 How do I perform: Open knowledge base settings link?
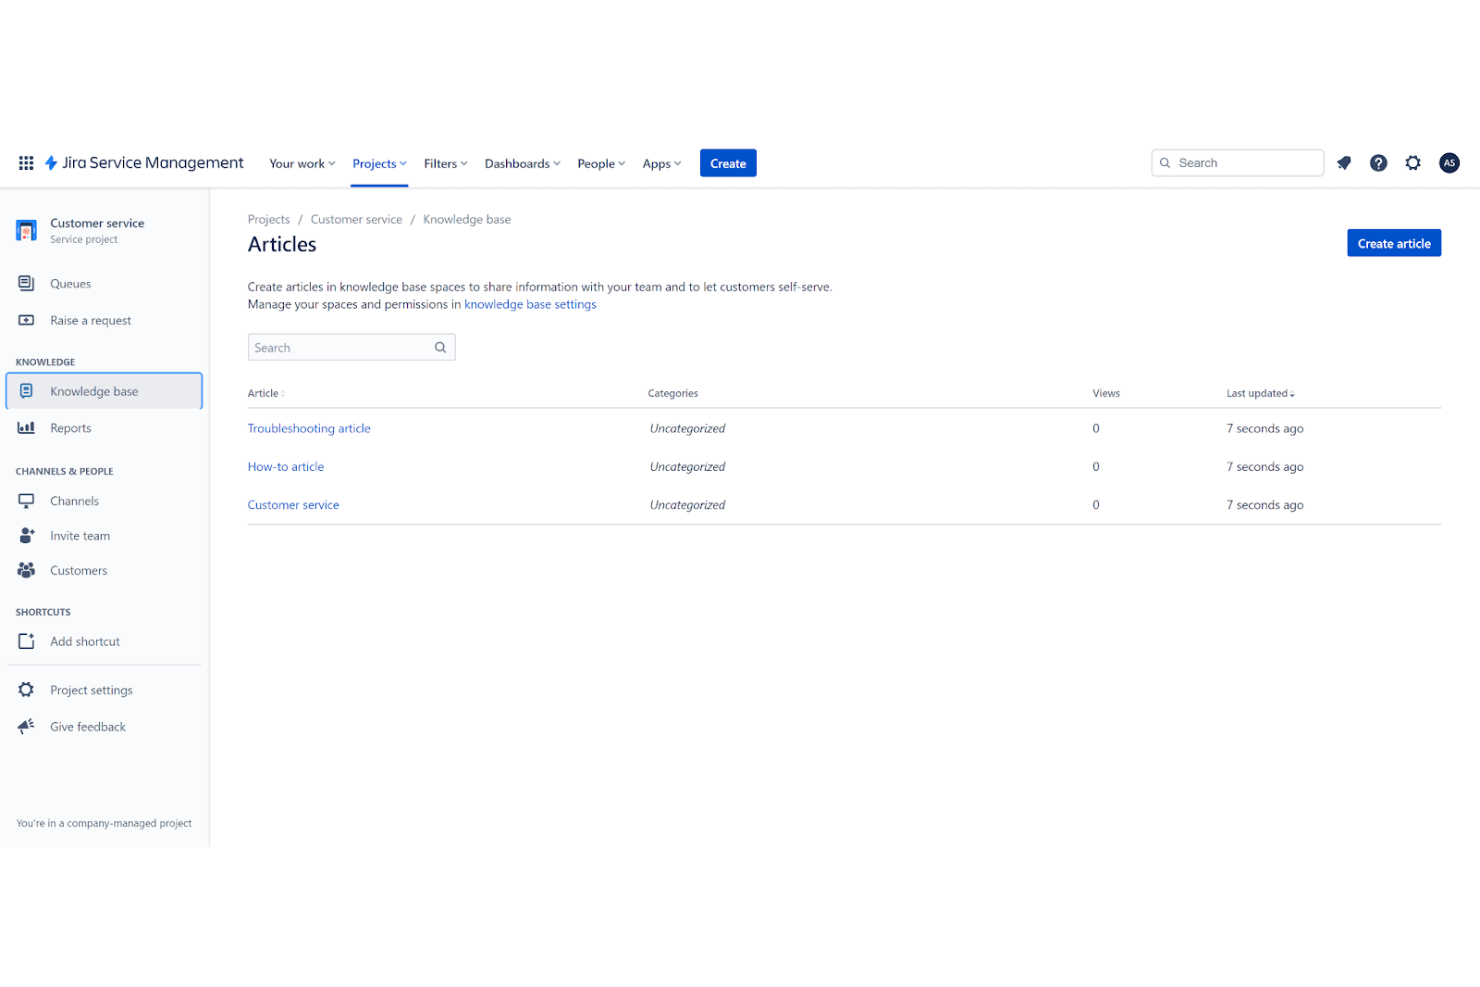pyautogui.click(x=530, y=304)
